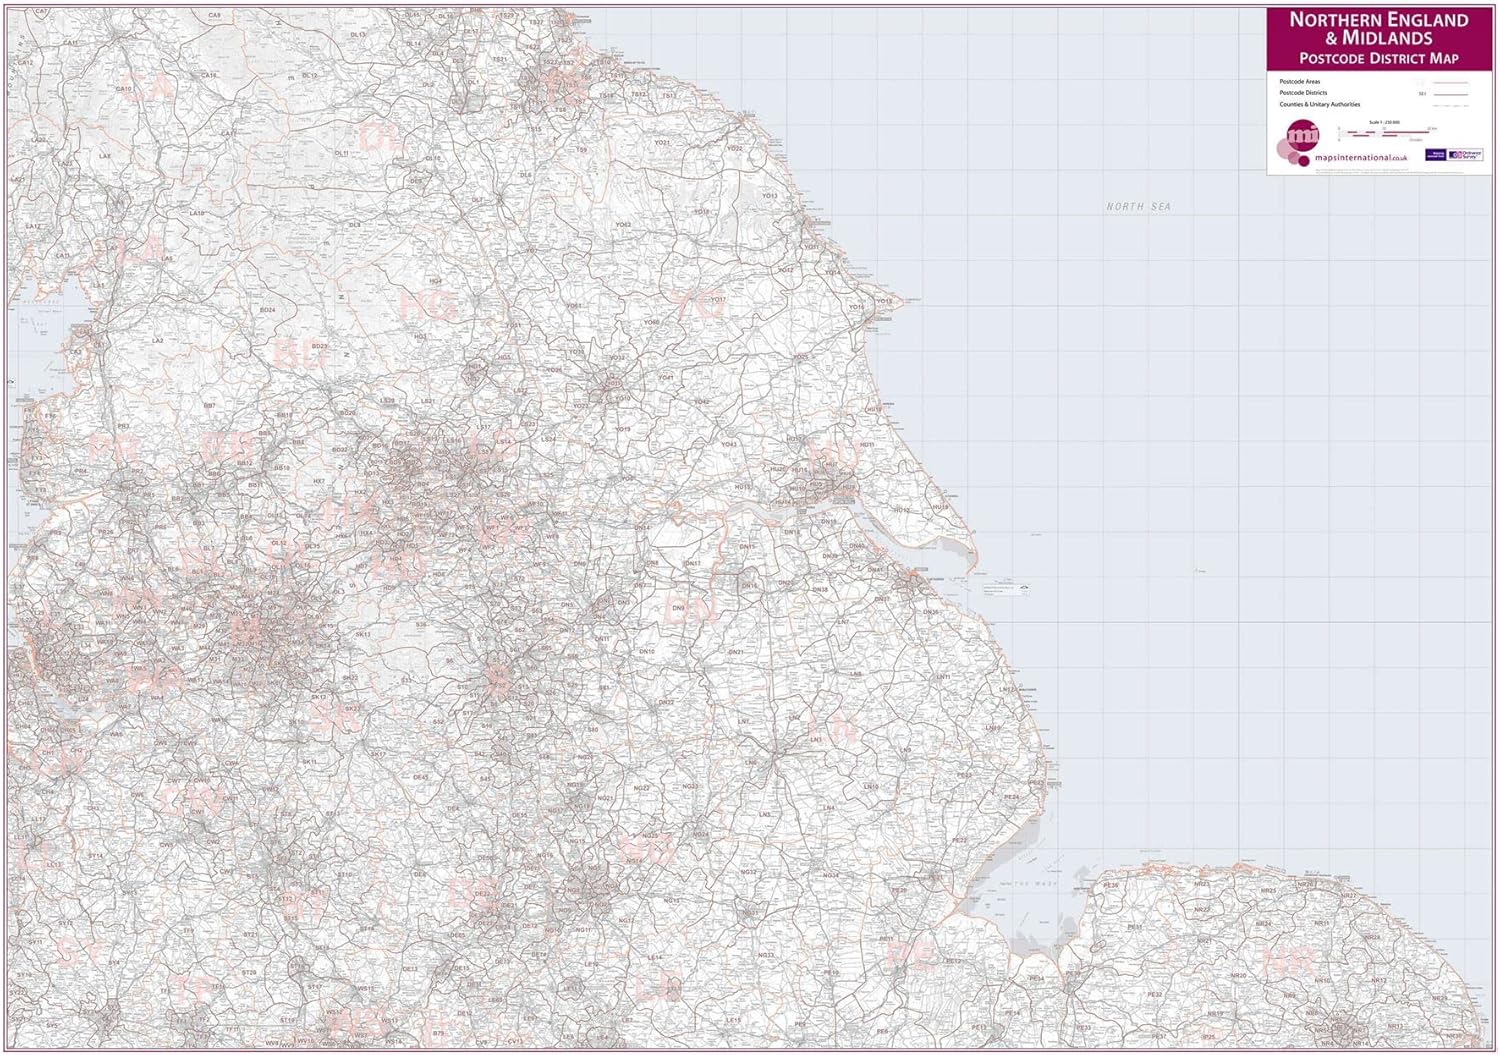Select the POSTCODE DISTRICT MAP subtitle

tap(1378, 58)
